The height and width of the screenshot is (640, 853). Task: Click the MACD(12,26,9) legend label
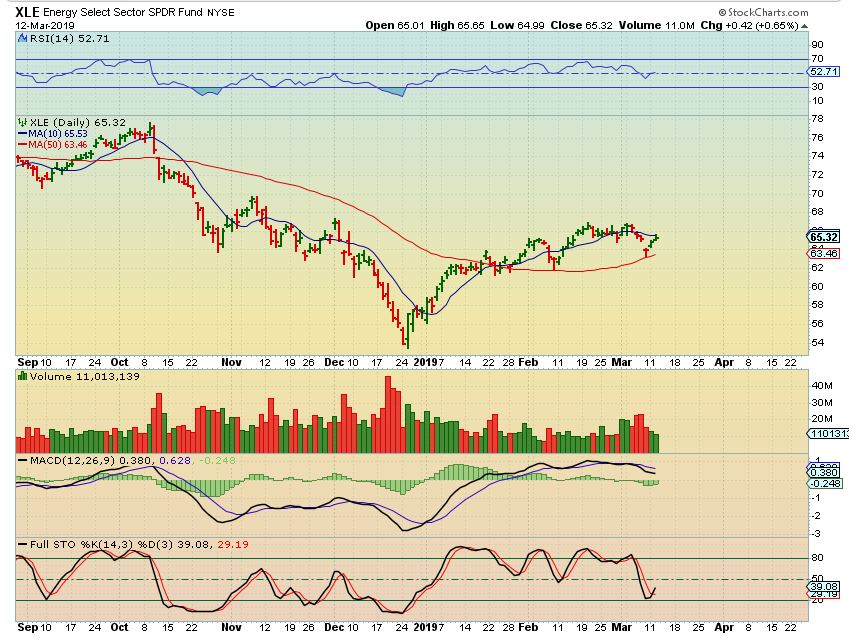(x=72, y=460)
